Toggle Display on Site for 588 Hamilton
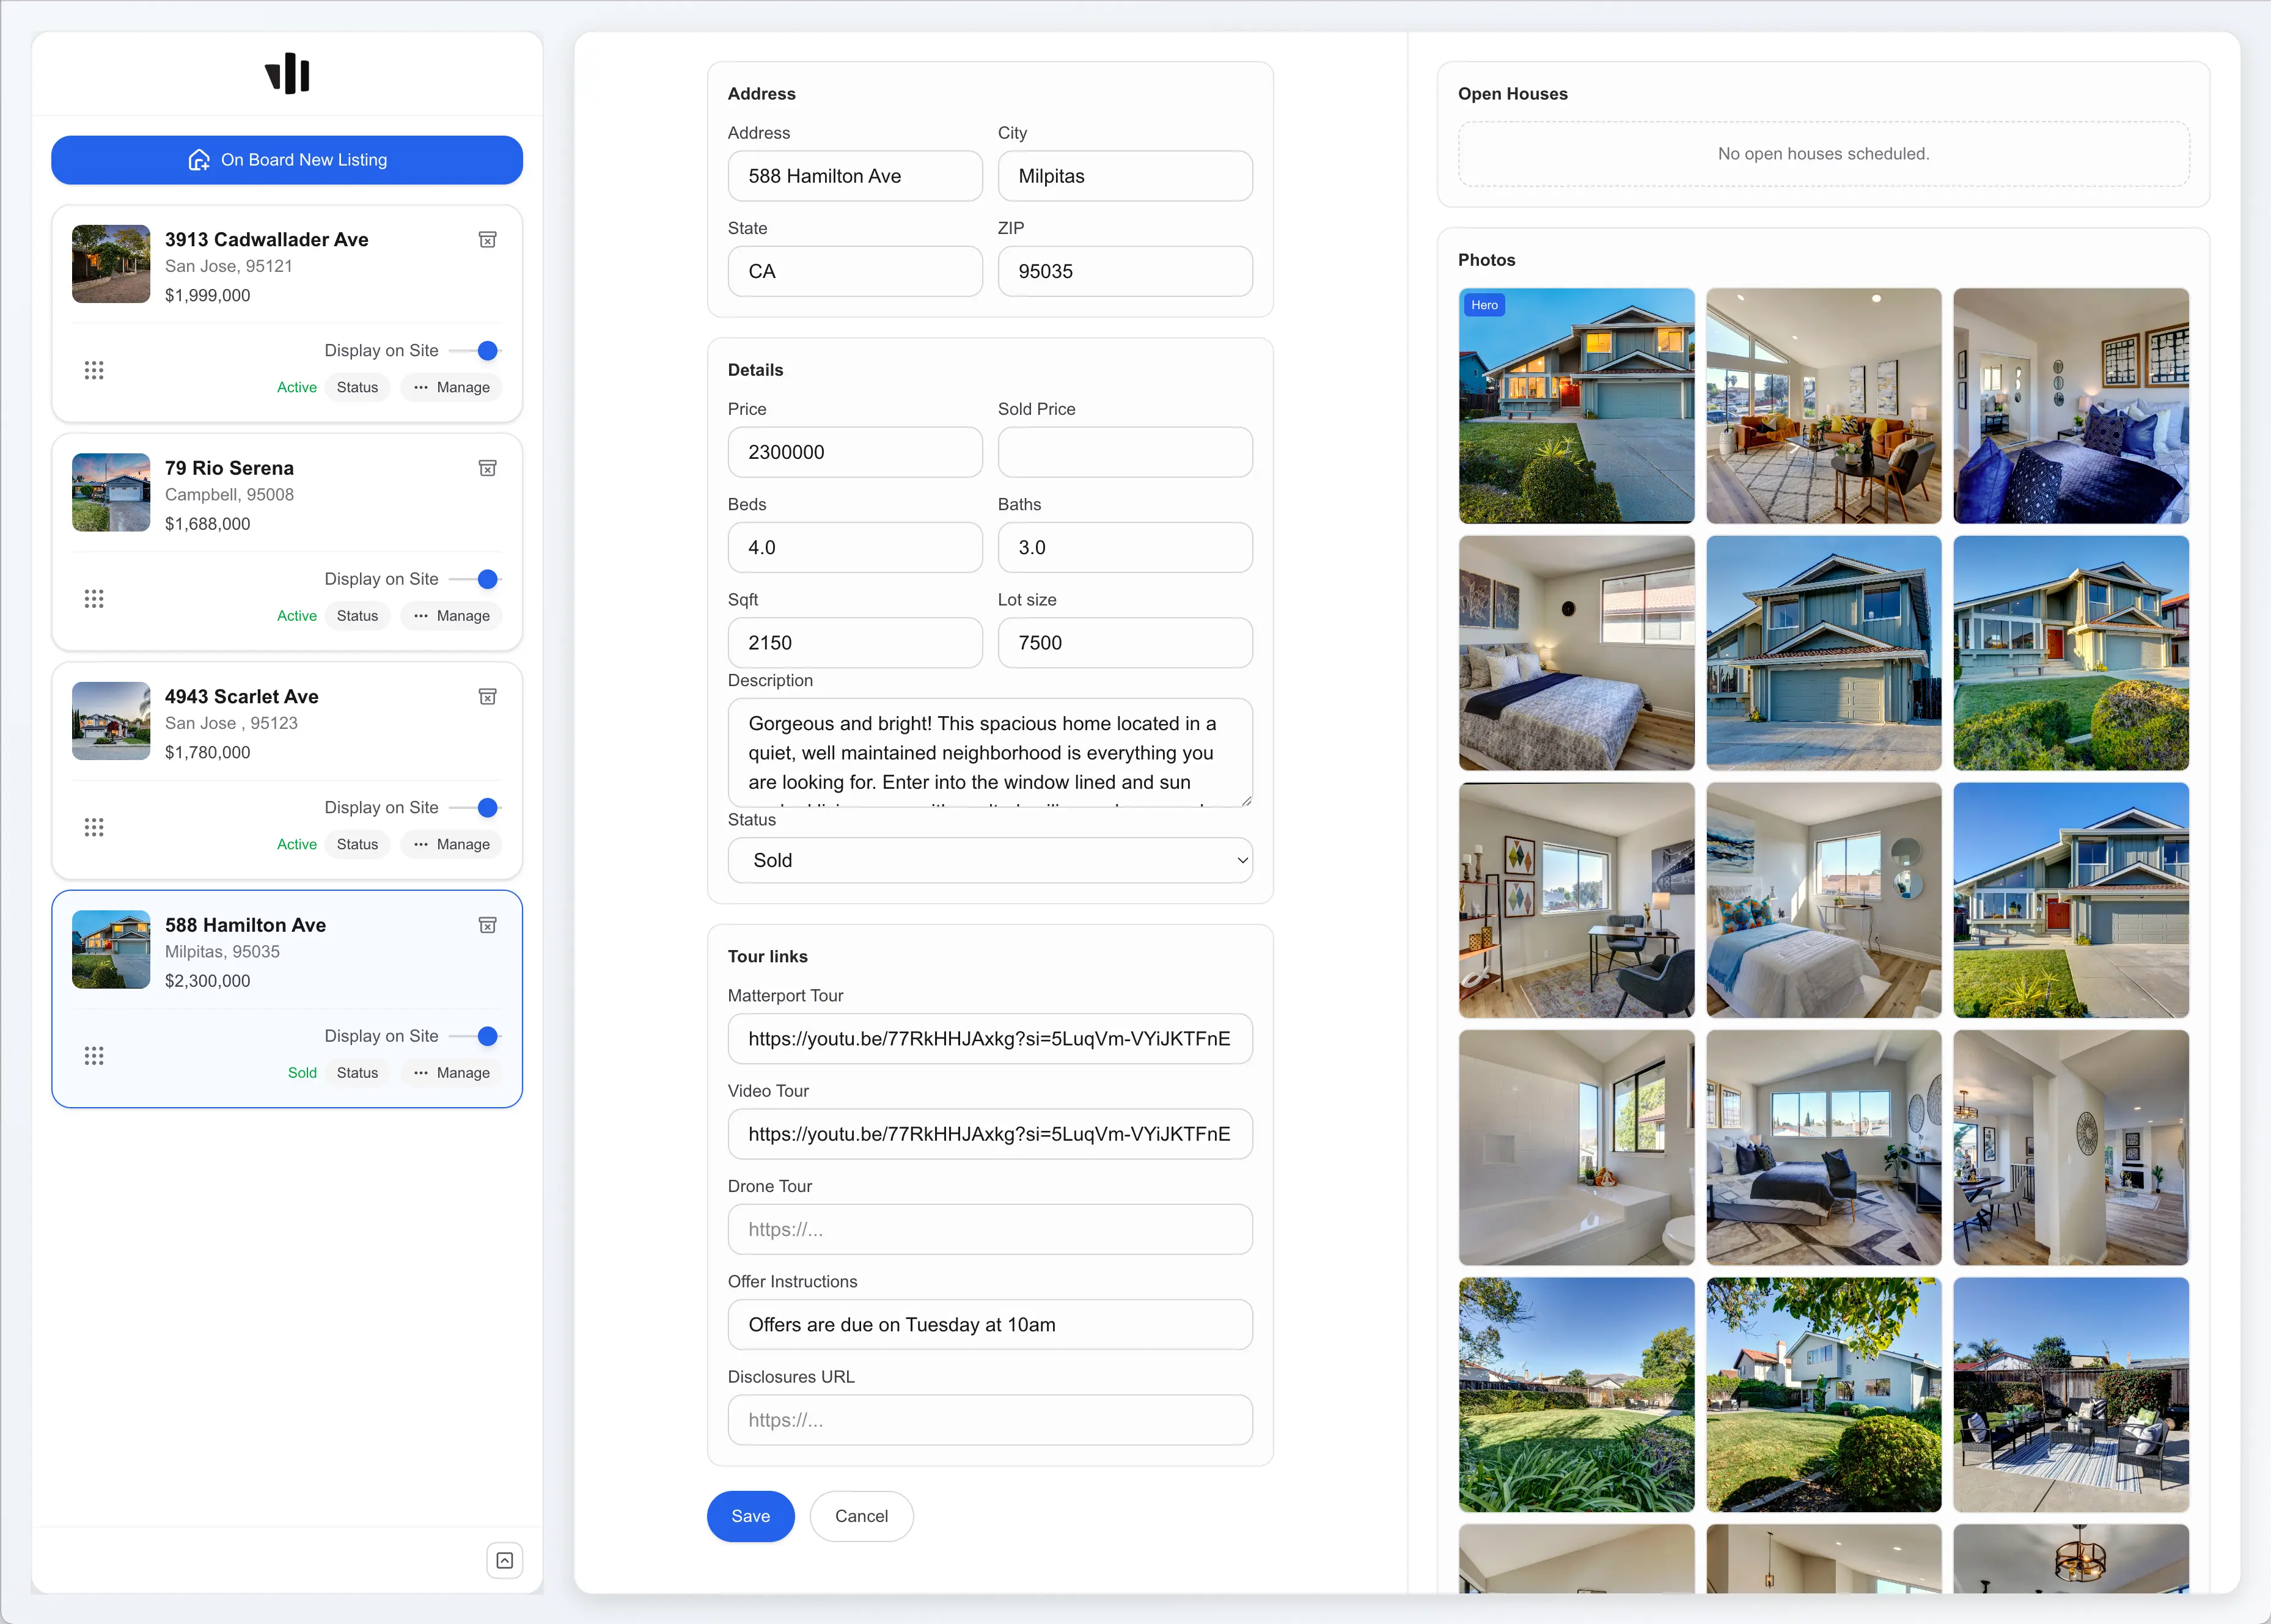The image size is (2271, 1624). pos(477,1036)
